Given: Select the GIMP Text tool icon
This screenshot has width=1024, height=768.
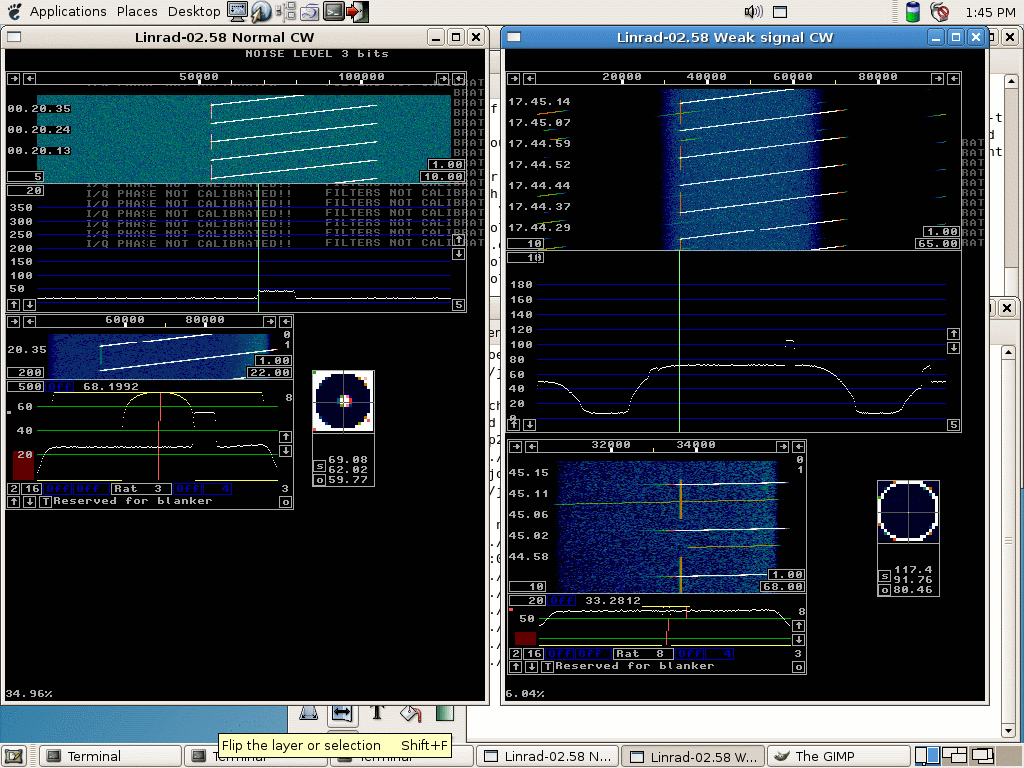Looking at the screenshot, I should pyautogui.click(x=377, y=712).
